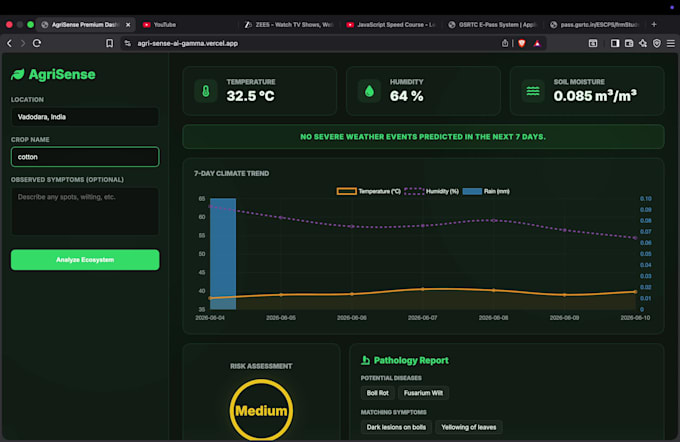Open Brave Rewards triangle icon
The image size is (680, 442).
(x=537, y=43)
